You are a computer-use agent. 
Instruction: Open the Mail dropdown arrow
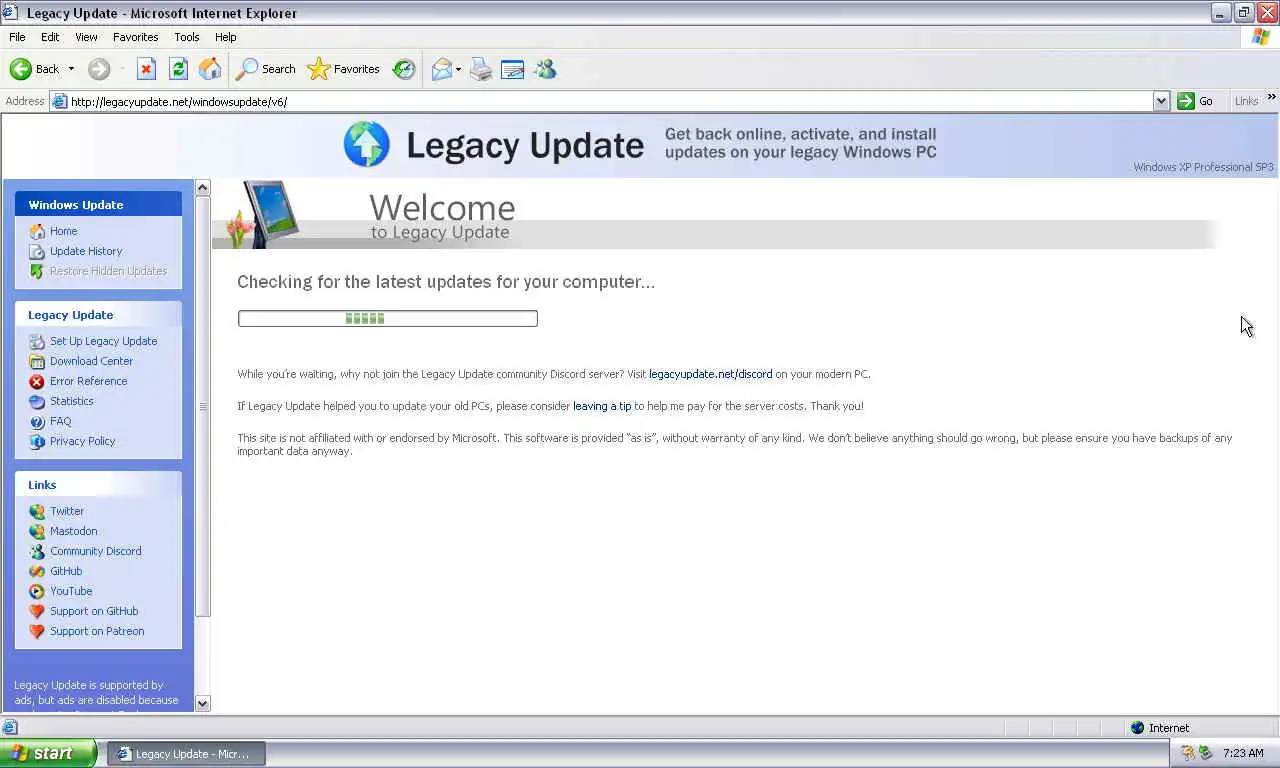[458, 70]
